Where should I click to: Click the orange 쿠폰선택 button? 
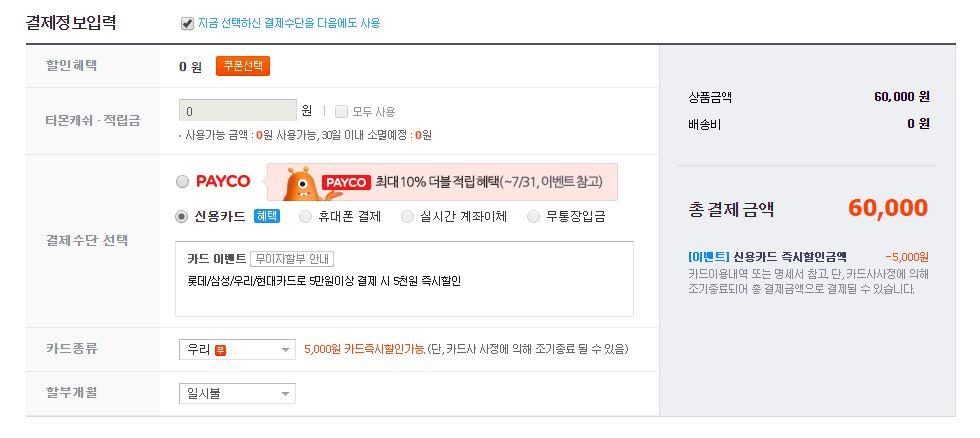point(243,66)
